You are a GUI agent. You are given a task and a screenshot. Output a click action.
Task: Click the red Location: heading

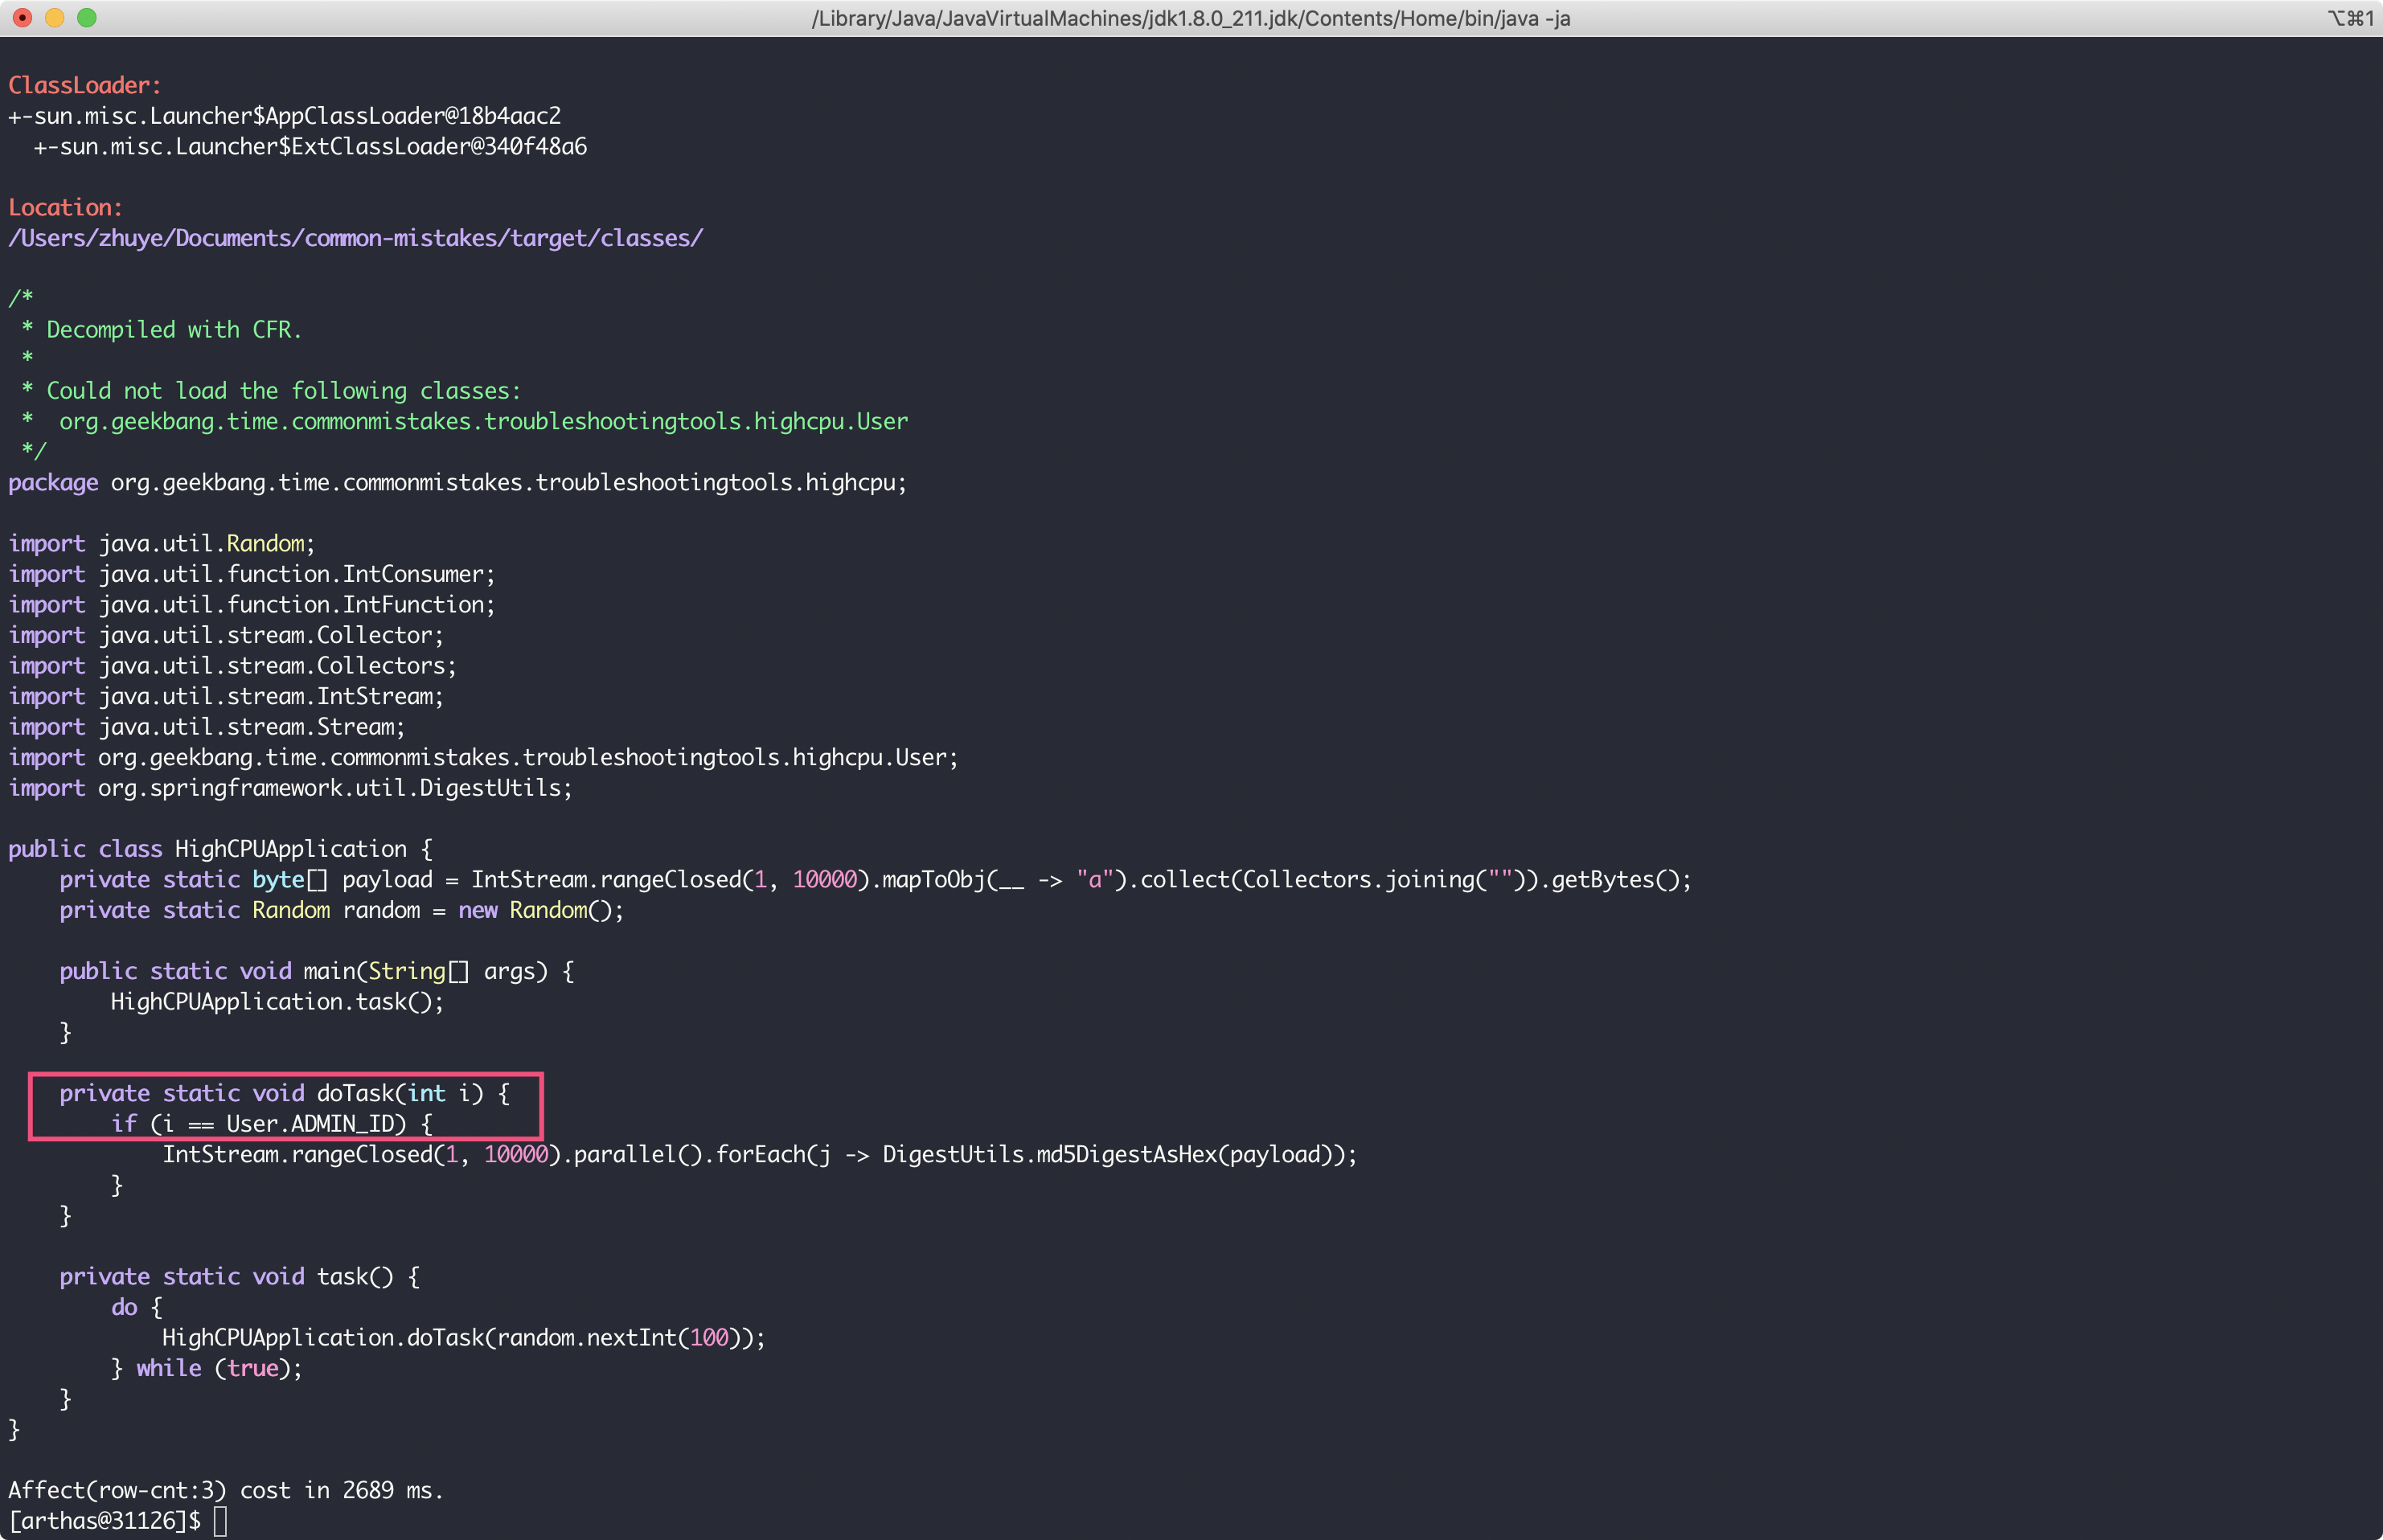coord(65,207)
